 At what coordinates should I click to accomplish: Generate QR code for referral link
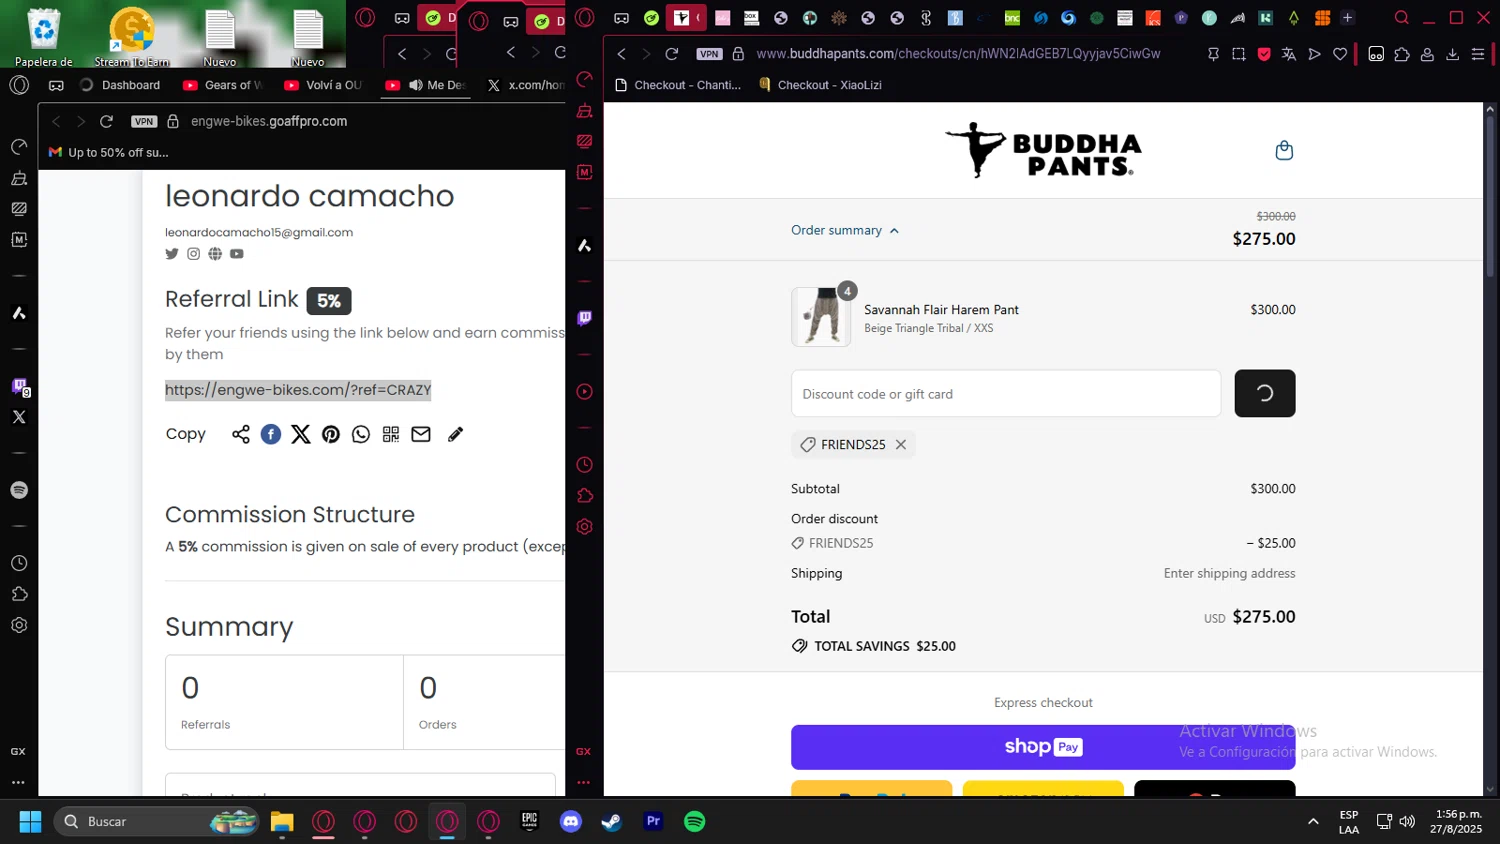pyautogui.click(x=391, y=434)
